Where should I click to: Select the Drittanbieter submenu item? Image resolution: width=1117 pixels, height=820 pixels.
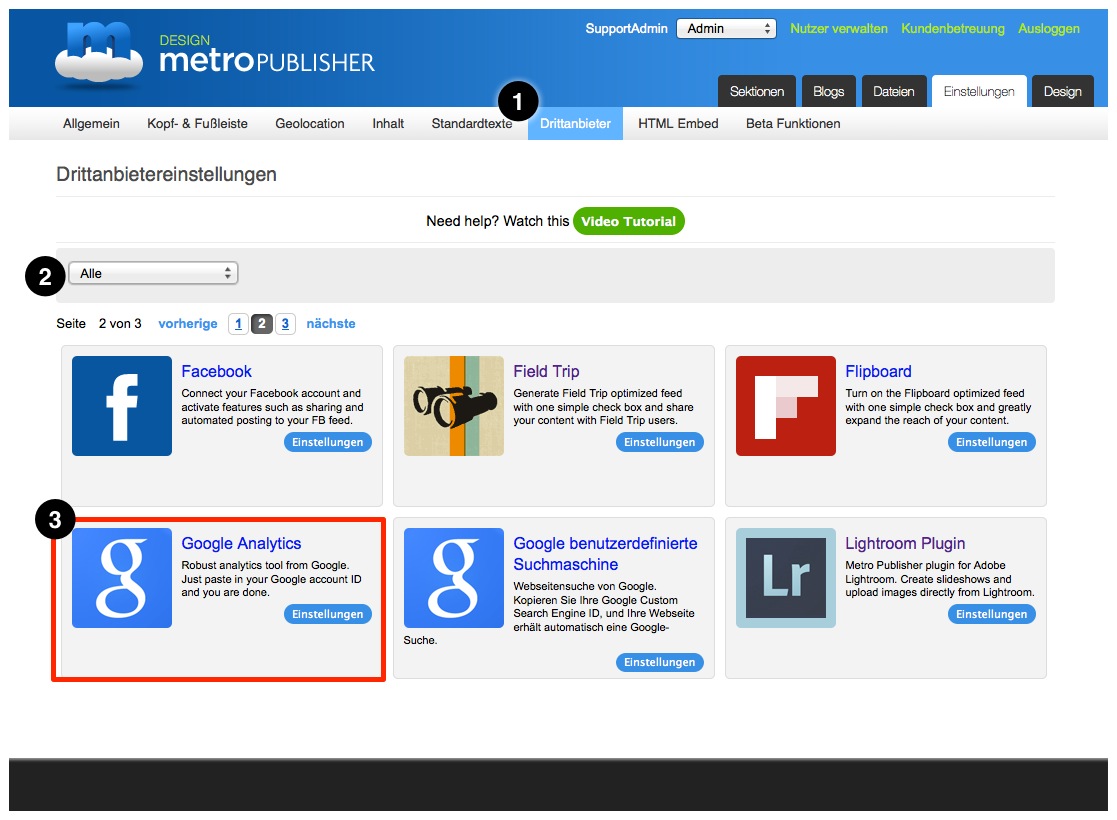click(575, 123)
